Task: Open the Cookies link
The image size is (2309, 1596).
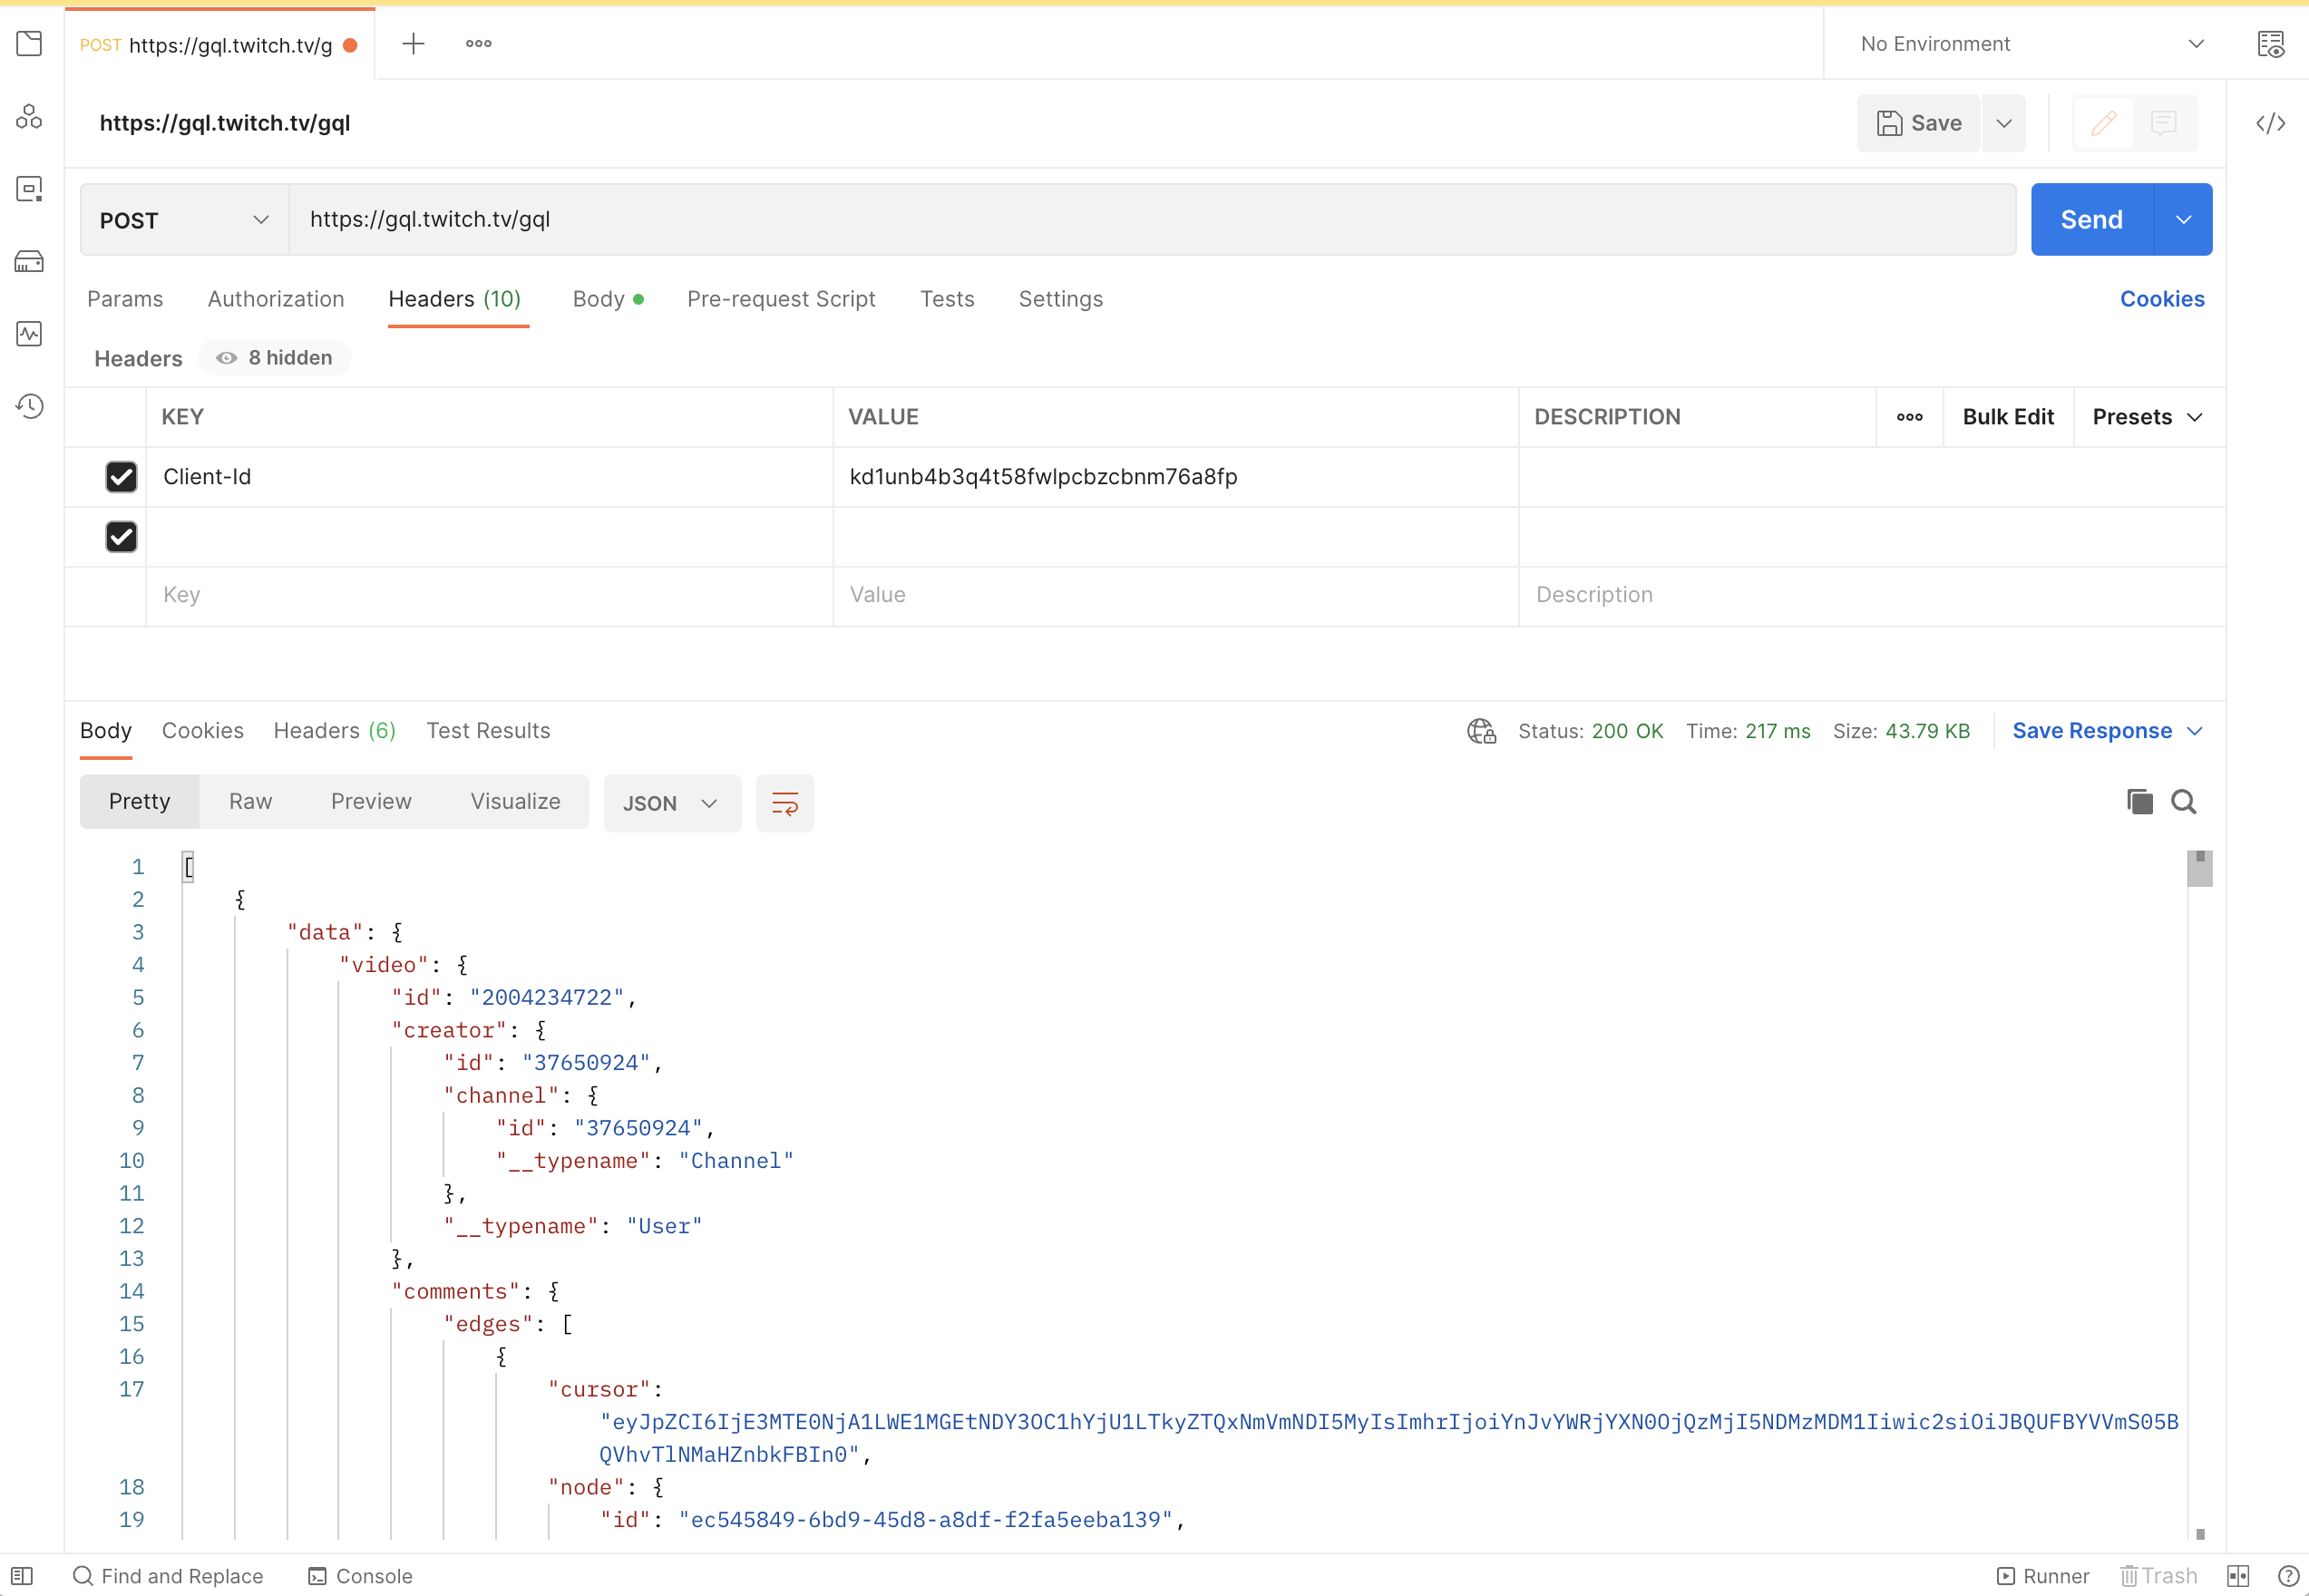Action: click(x=2162, y=299)
